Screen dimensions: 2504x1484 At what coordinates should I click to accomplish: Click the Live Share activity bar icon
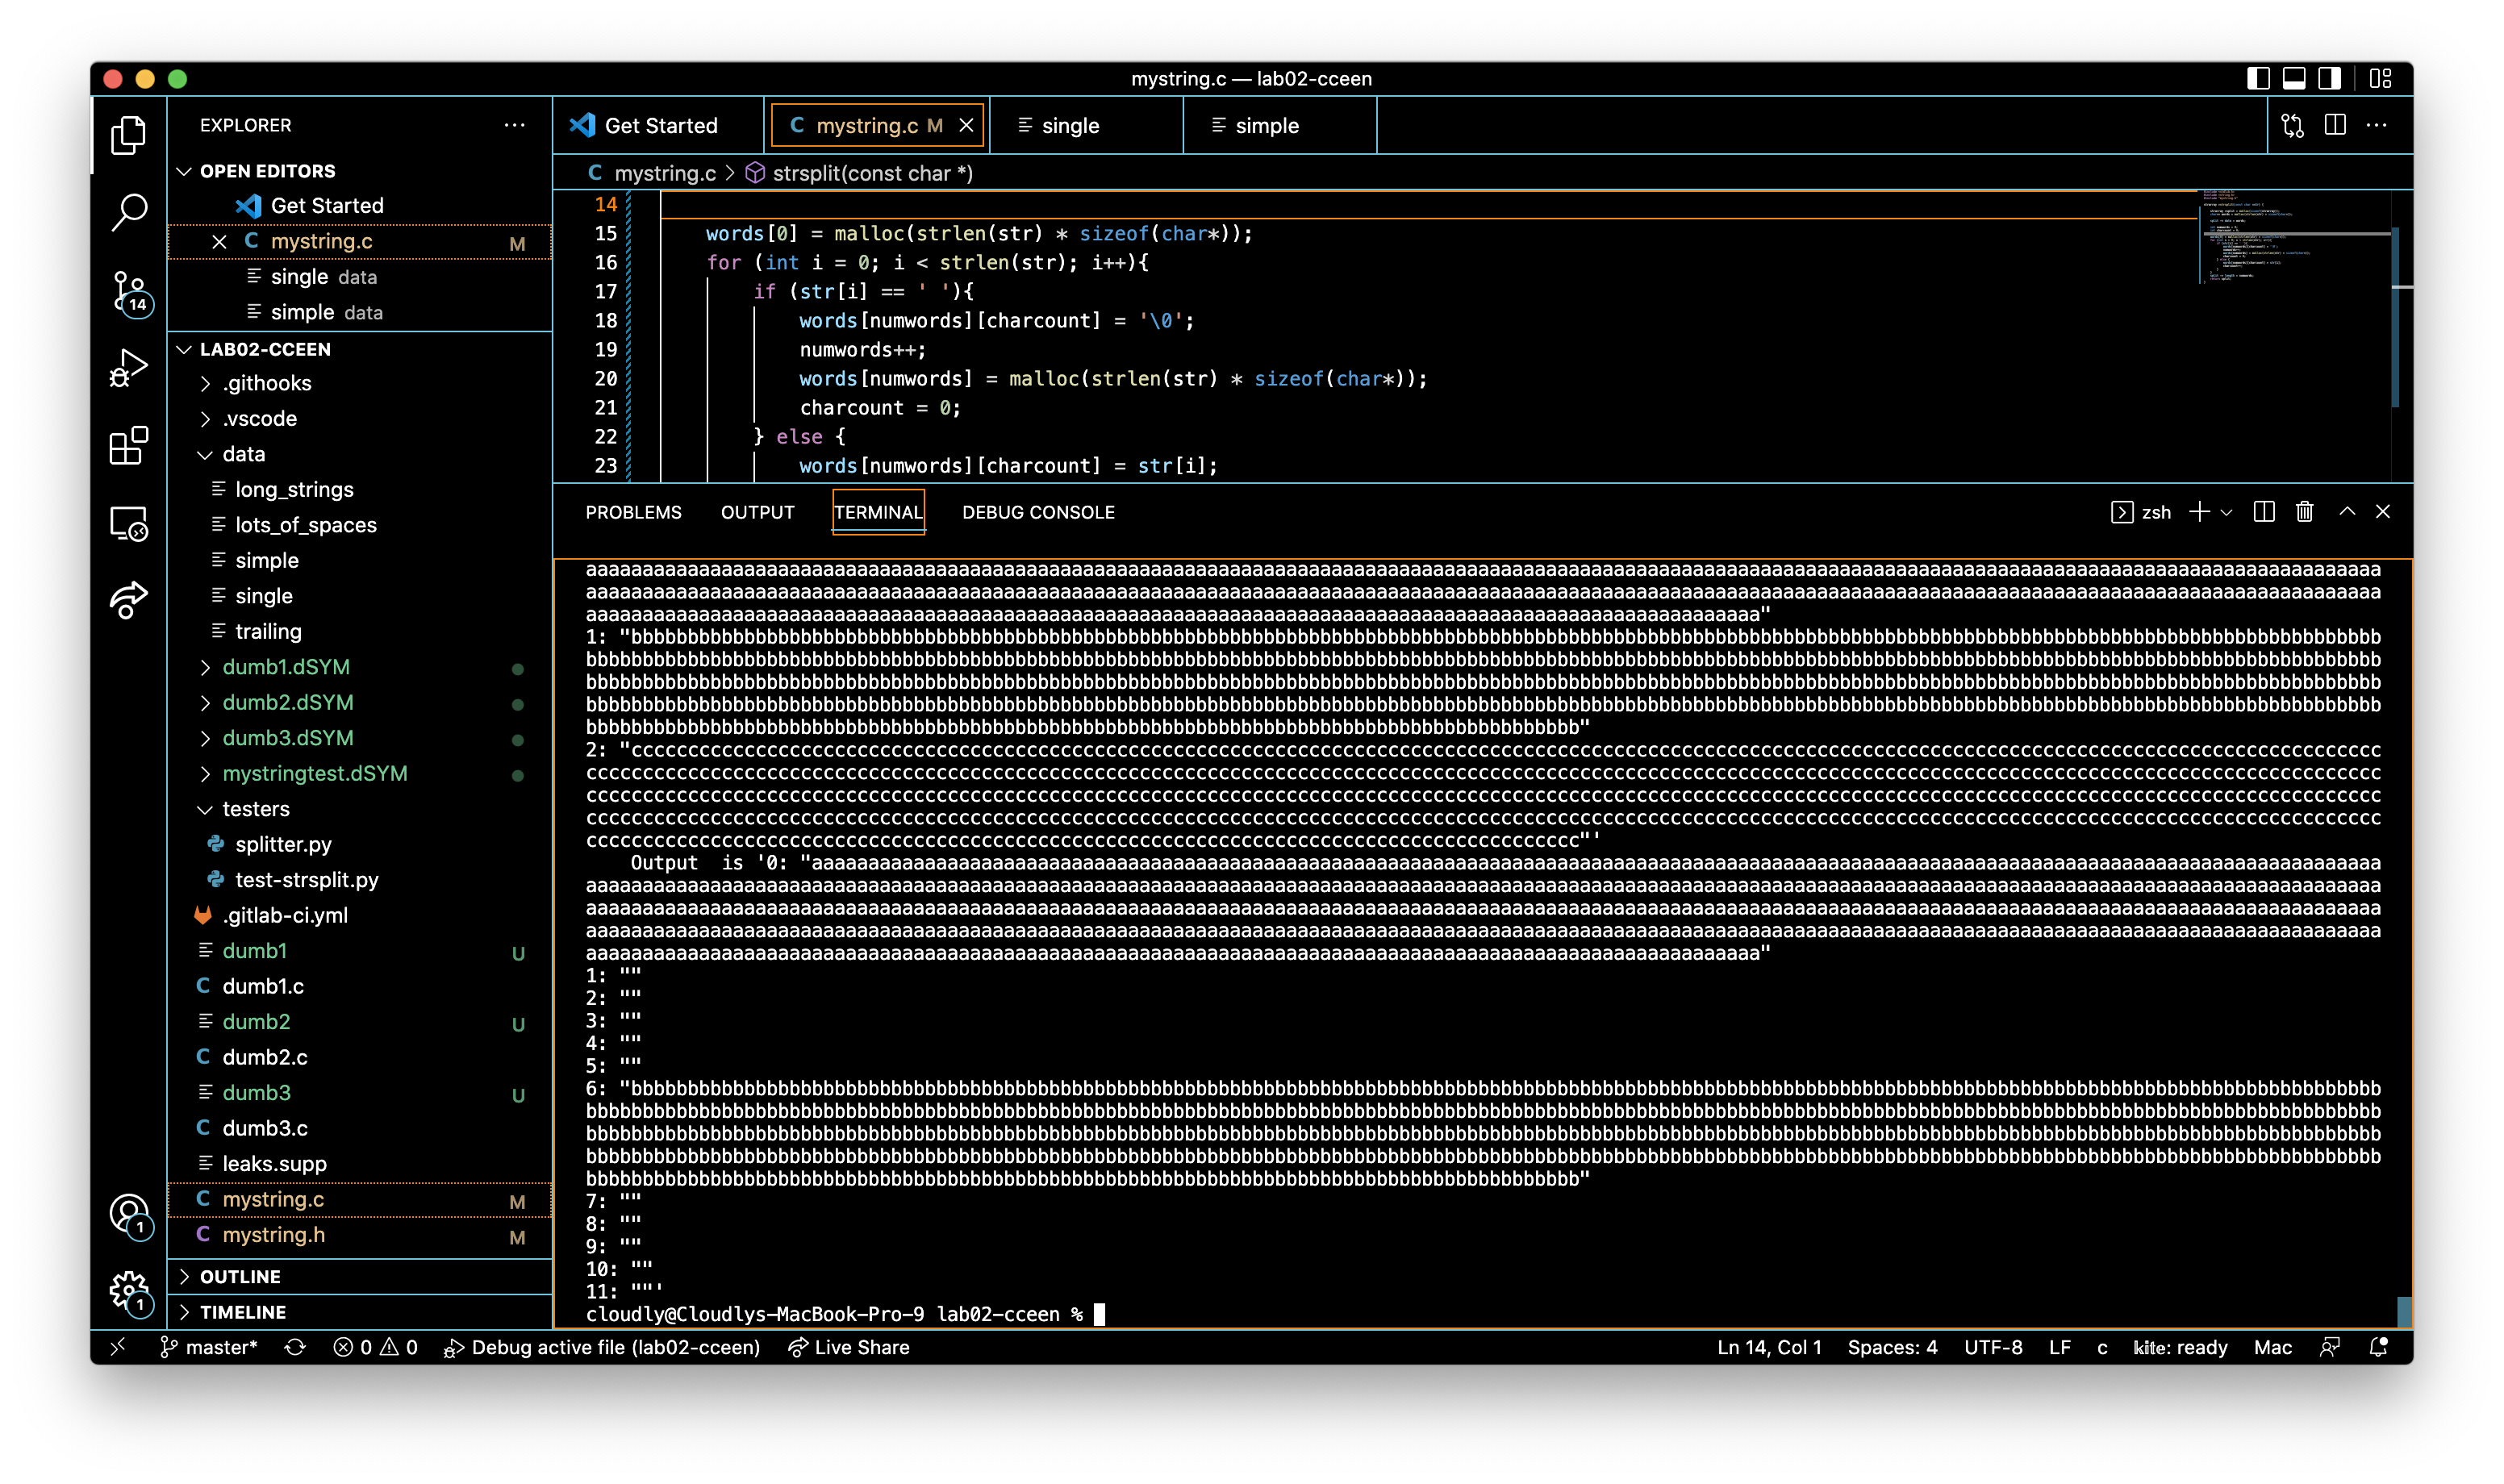[x=129, y=600]
